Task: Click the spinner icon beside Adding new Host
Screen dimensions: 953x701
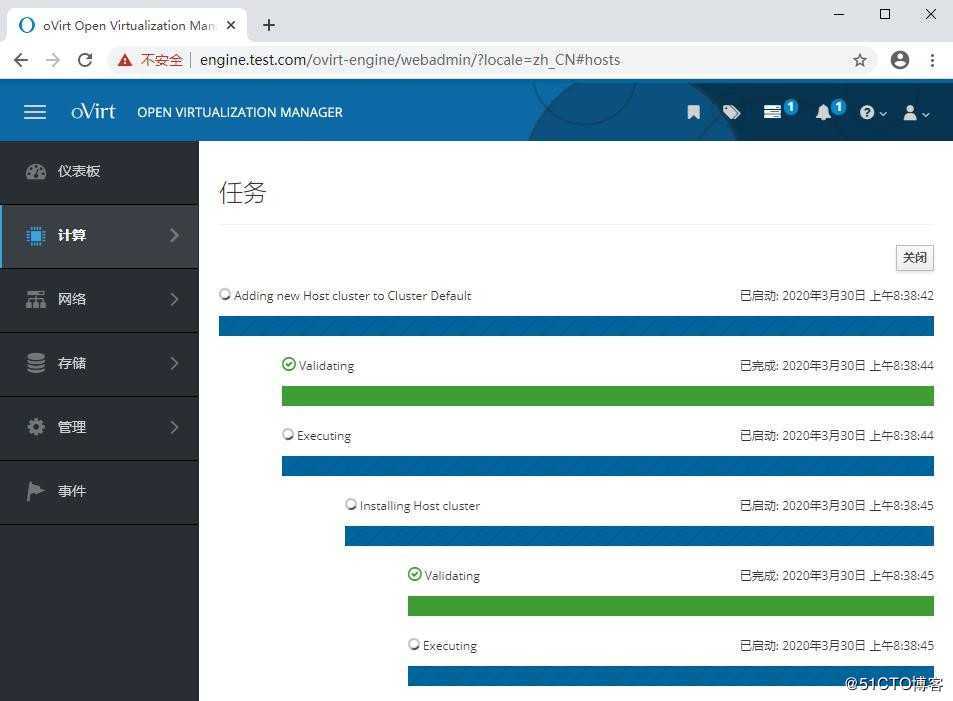Action: [225, 294]
